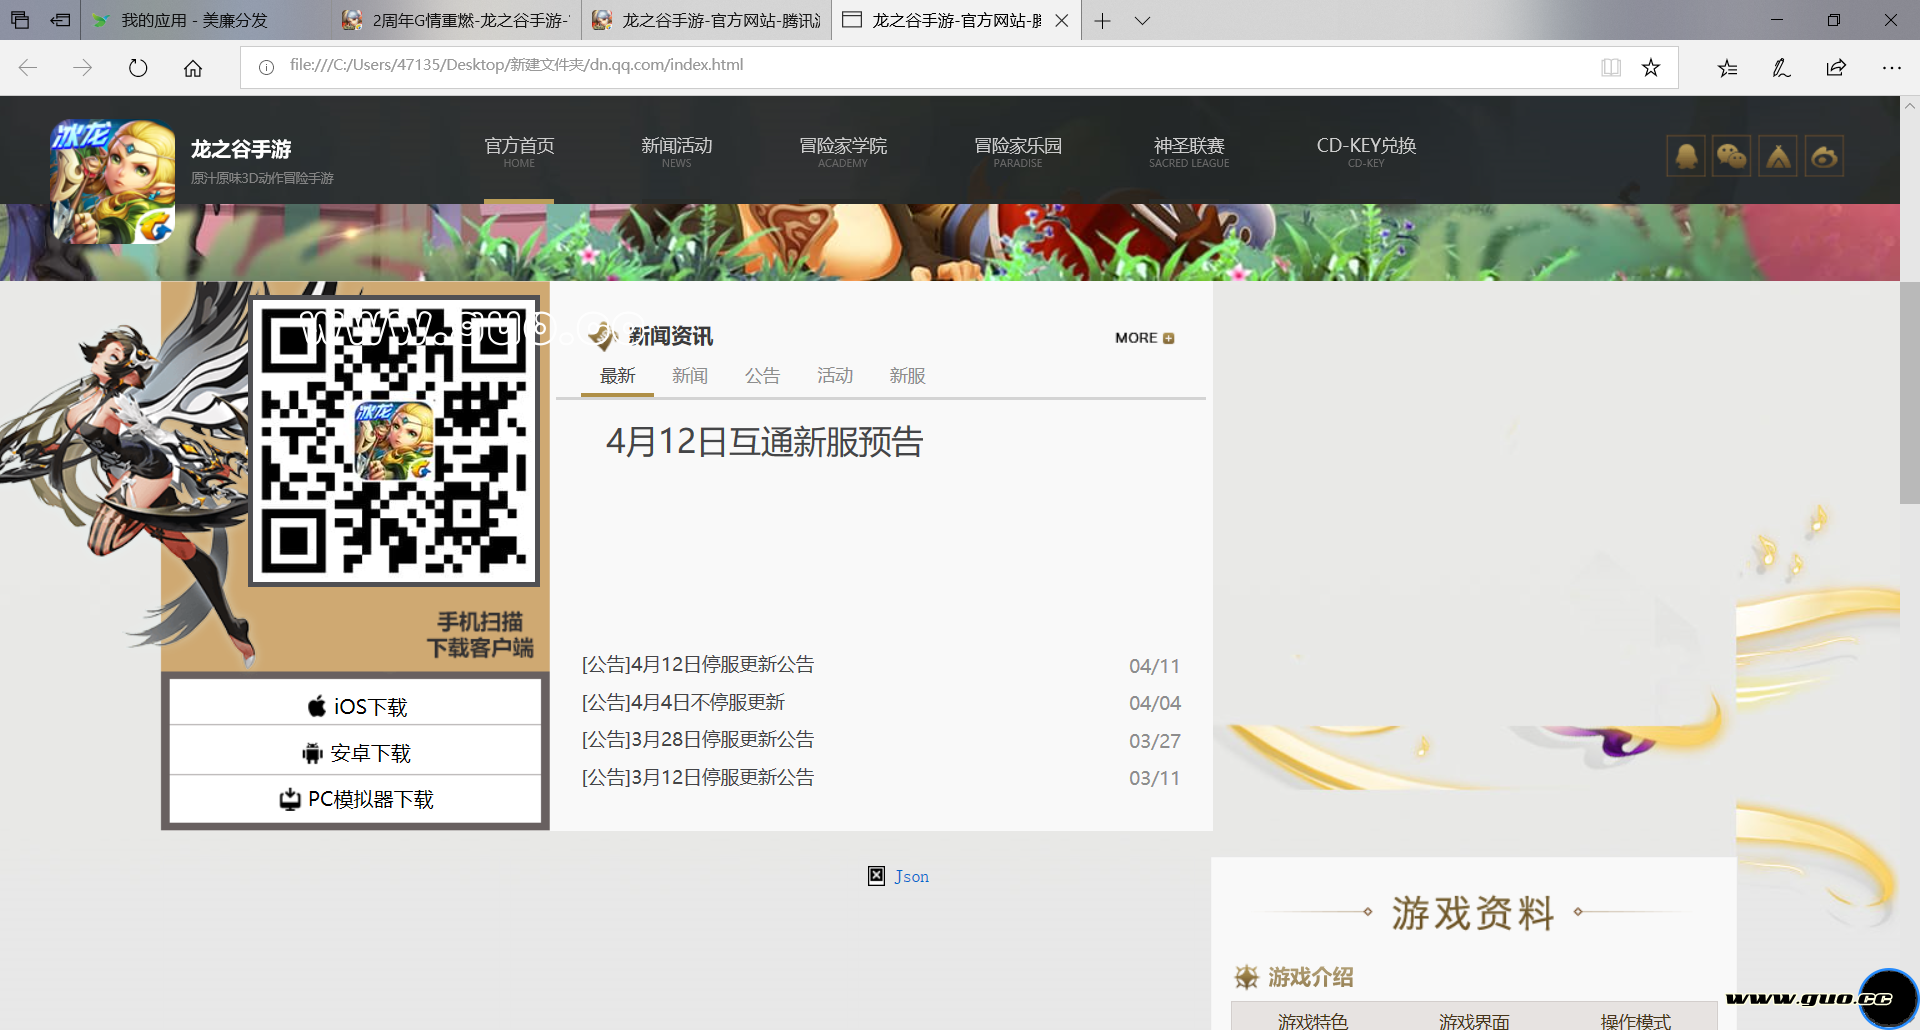This screenshot has width=1920, height=1030.
Task: Open the favorites hub
Action: (1727, 68)
